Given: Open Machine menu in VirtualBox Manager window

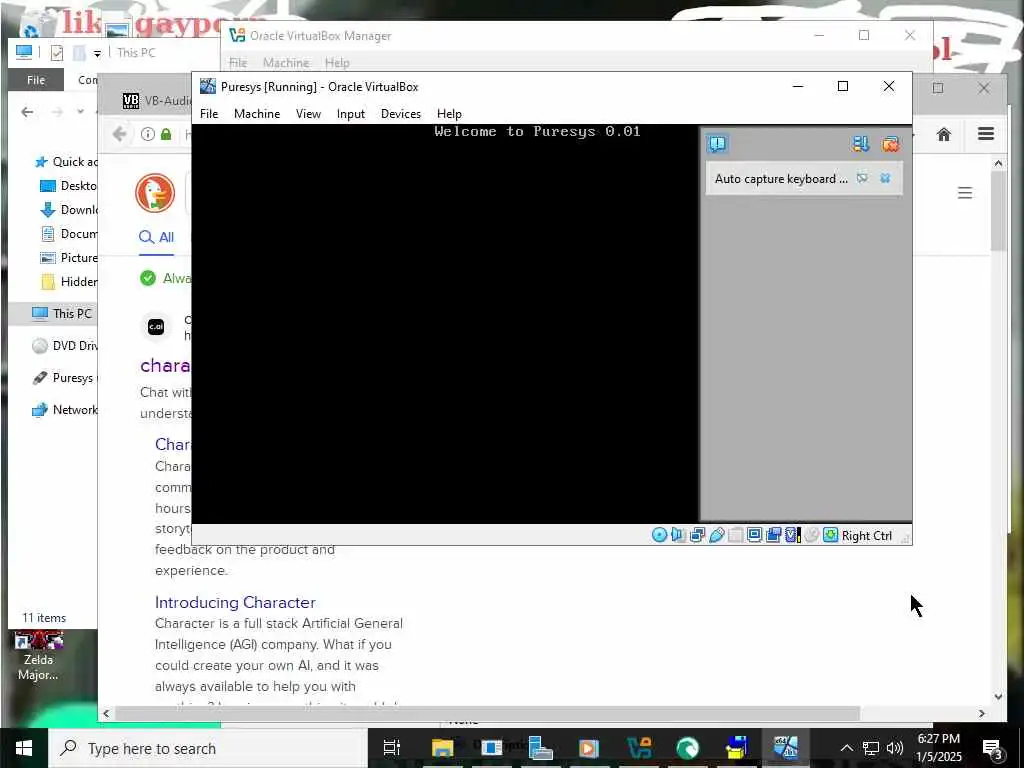Looking at the screenshot, I should tap(286, 63).
